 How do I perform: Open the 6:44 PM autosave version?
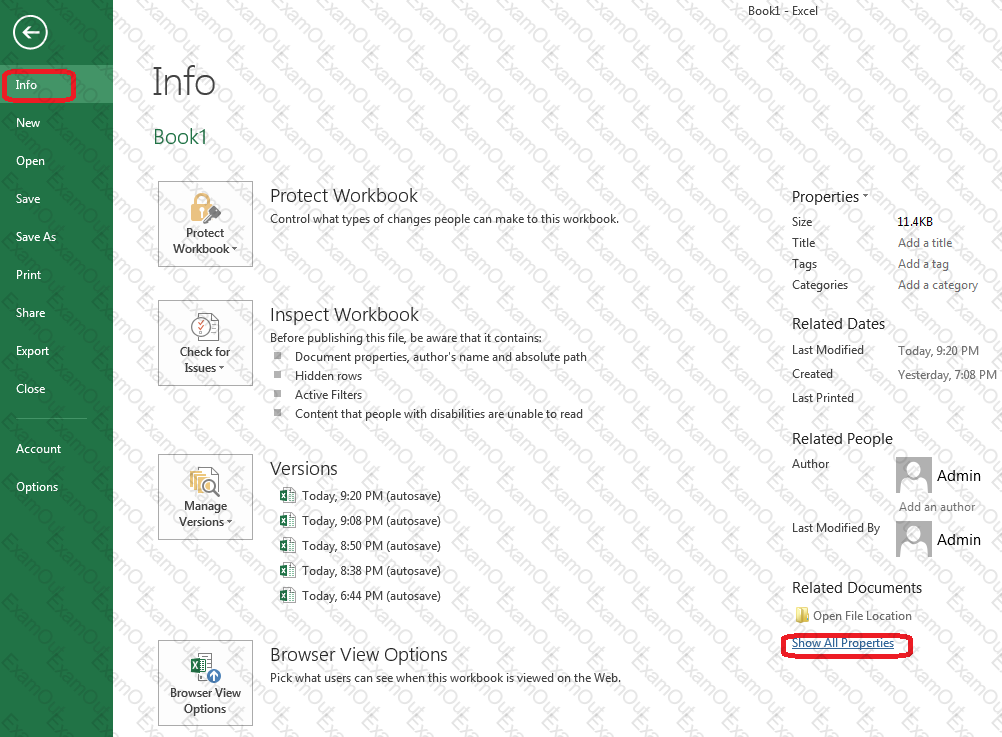[x=370, y=596]
